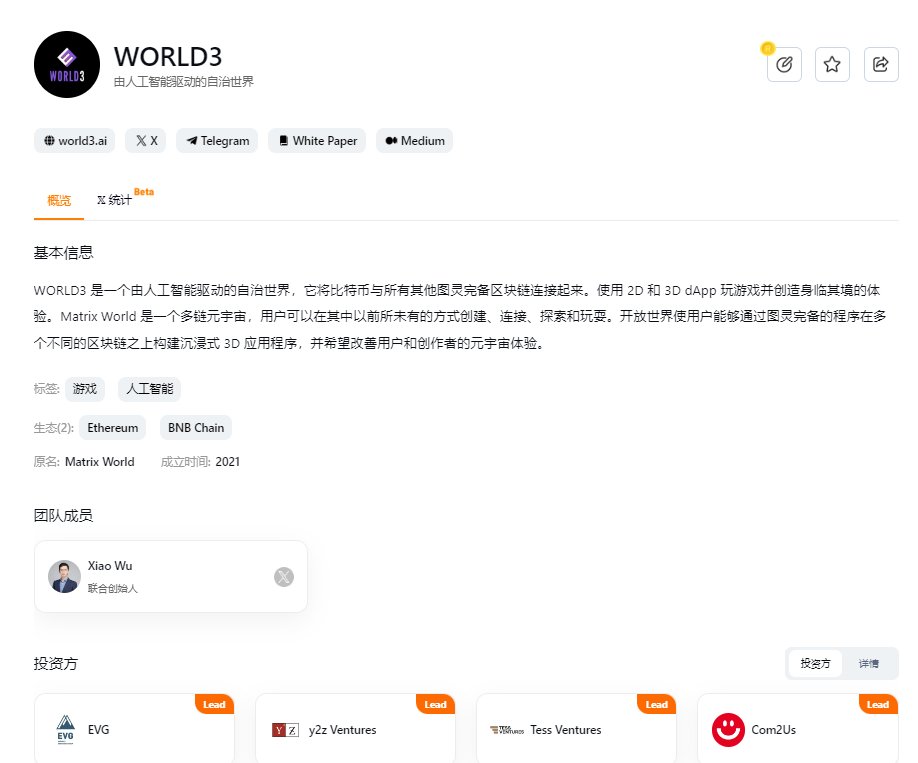Image resolution: width=918 pixels, height=763 pixels.
Task: Open the Tess Ventures investor card
Action: (576, 729)
